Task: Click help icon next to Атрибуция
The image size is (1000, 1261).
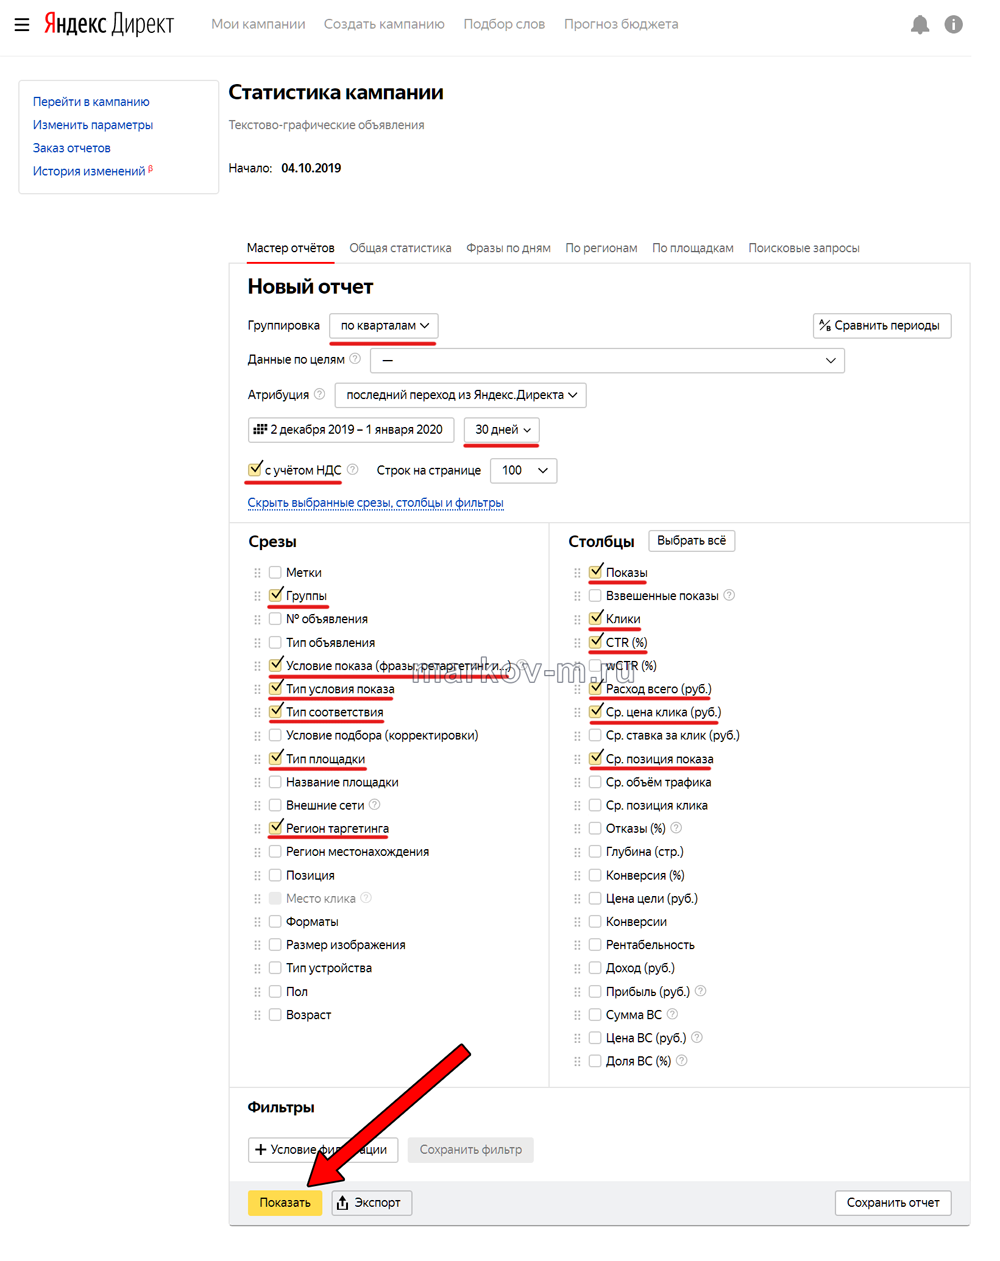Action: [x=320, y=394]
